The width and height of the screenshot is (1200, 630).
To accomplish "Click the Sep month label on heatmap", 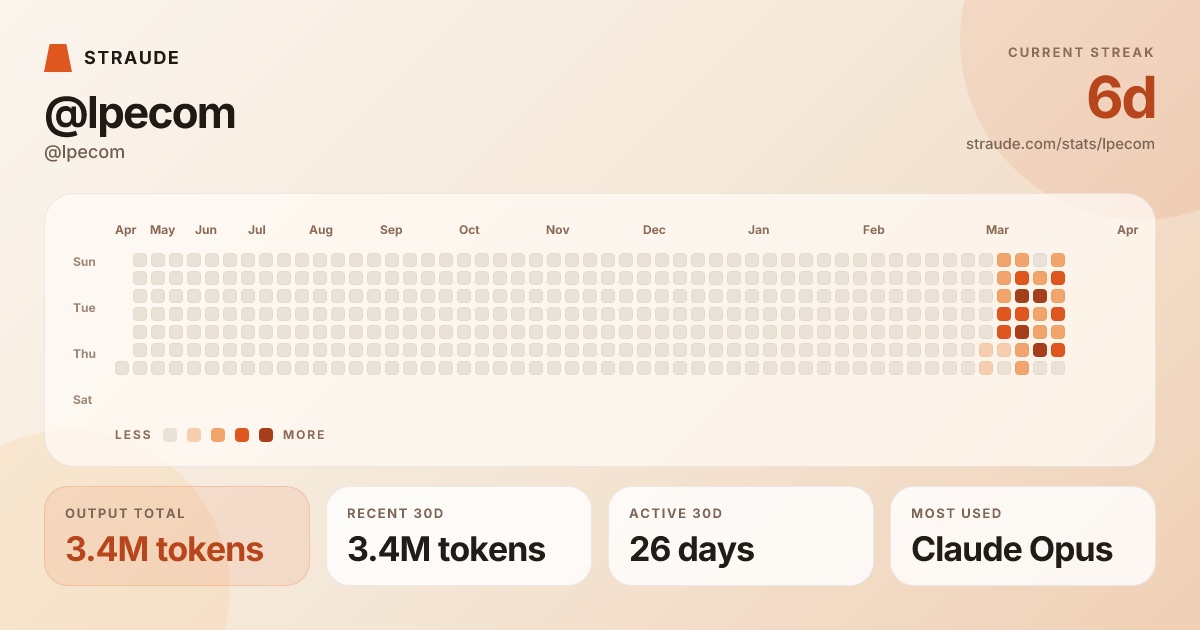I will coord(391,230).
